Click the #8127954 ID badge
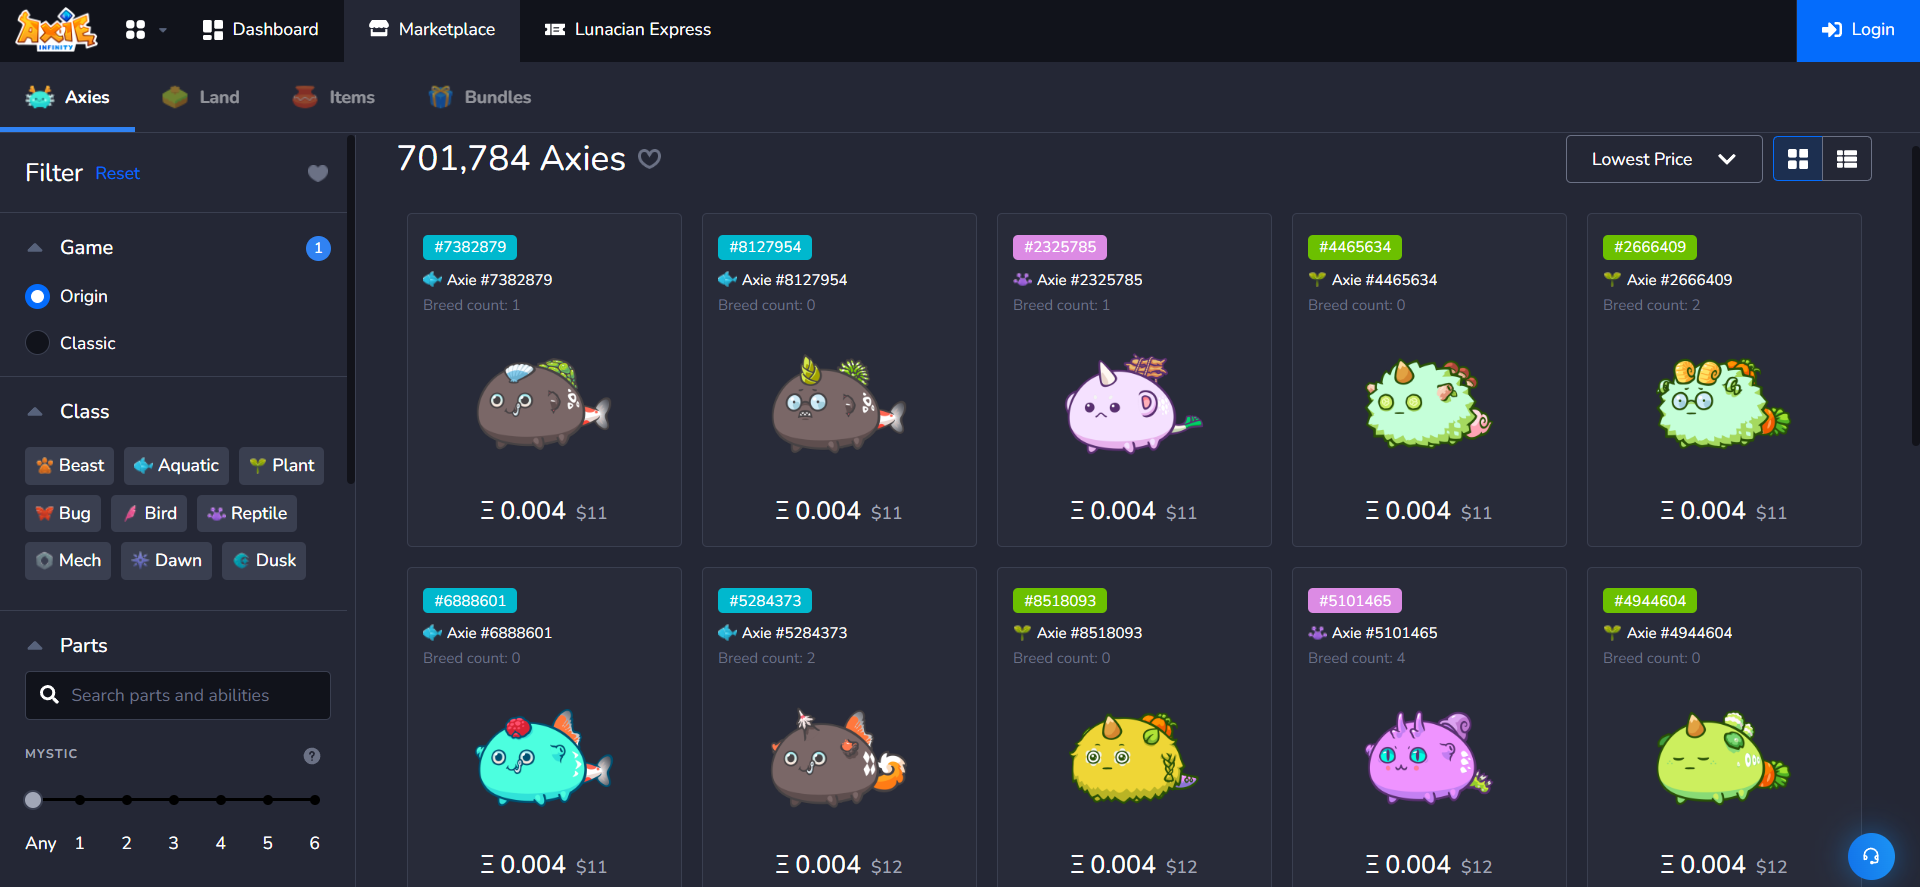Image resolution: width=1920 pixels, height=887 pixels. (x=765, y=247)
